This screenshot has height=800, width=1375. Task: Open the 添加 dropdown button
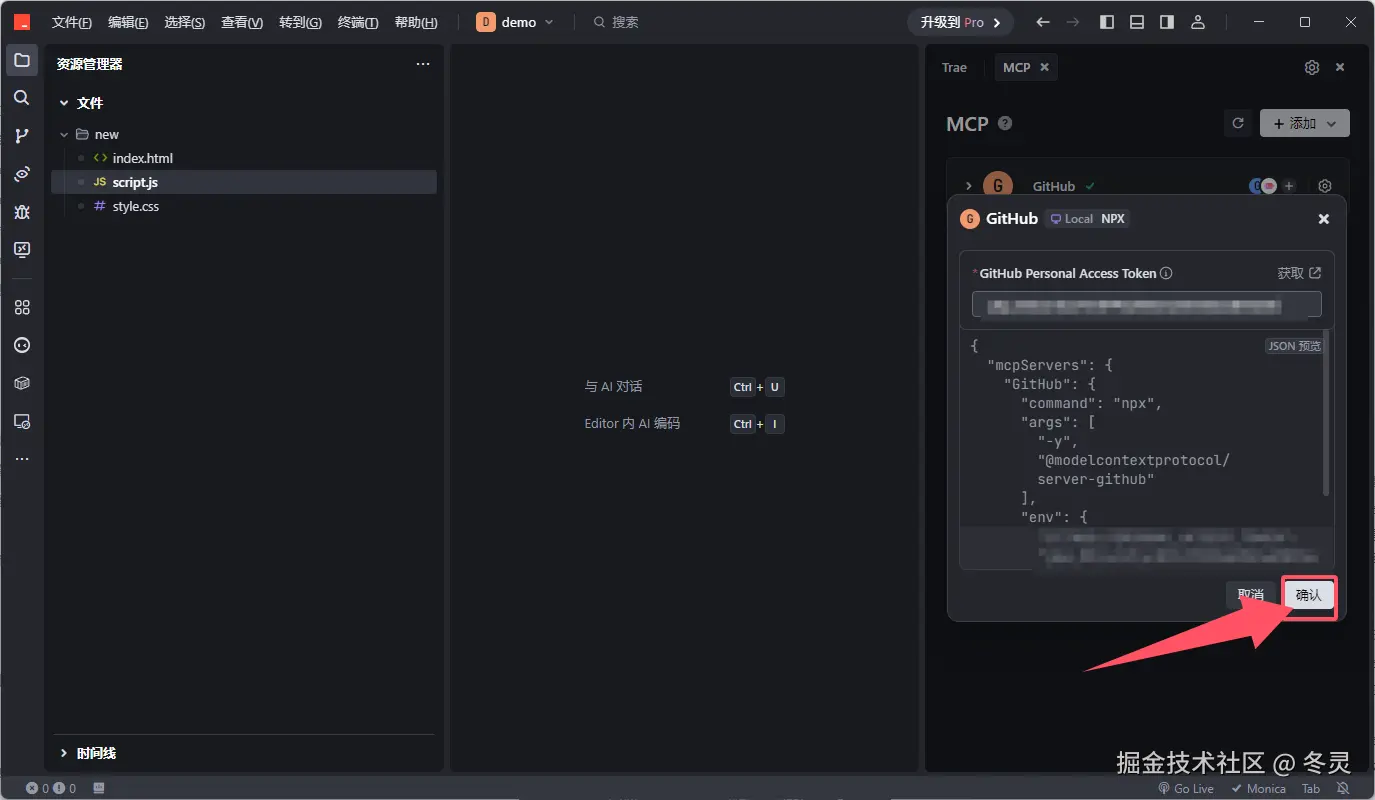1305,123
